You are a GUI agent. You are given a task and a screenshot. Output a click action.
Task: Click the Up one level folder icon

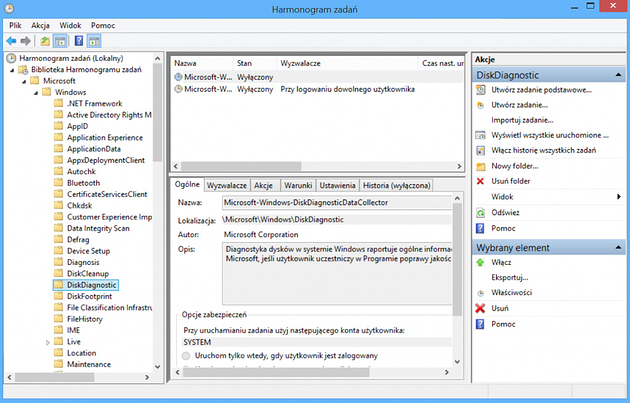[x=45, y=41]
